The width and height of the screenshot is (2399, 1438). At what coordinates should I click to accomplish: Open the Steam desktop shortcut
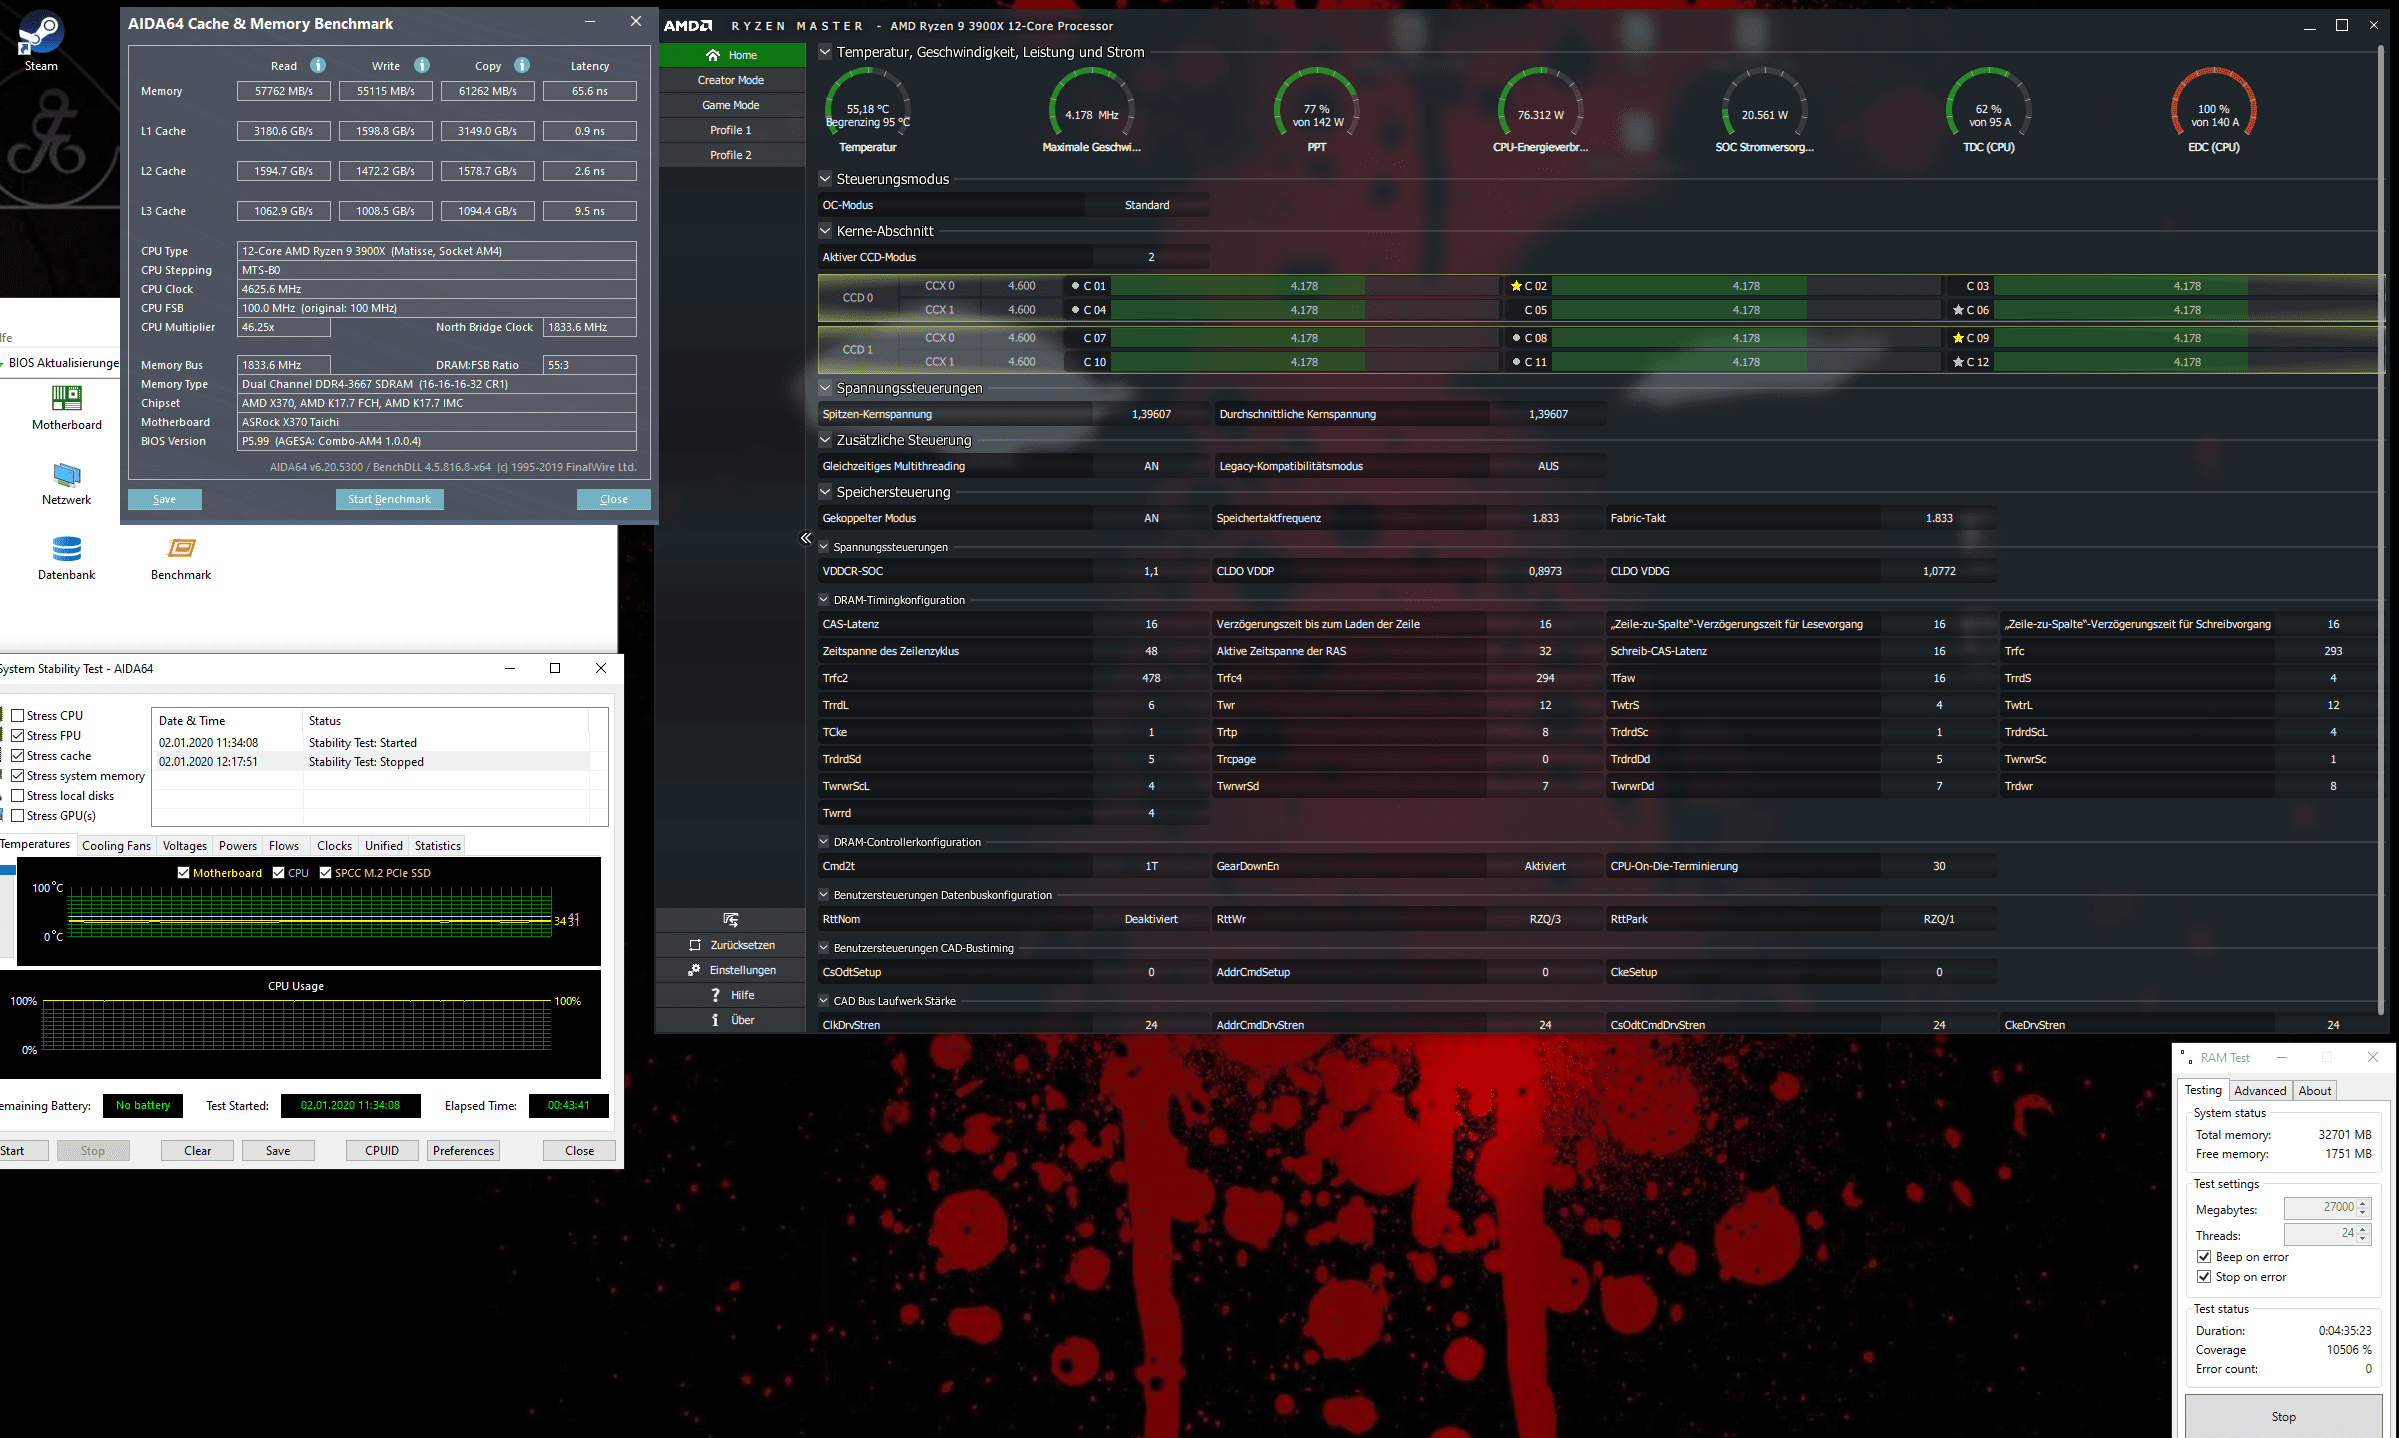[41, 40]
